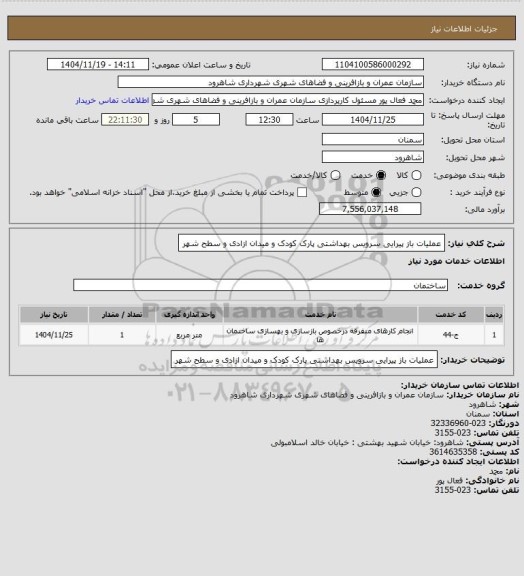This screenshot has width=524, height=576.
Task: Click the نام خدمت column header
Action: click(x=320, y=315)
